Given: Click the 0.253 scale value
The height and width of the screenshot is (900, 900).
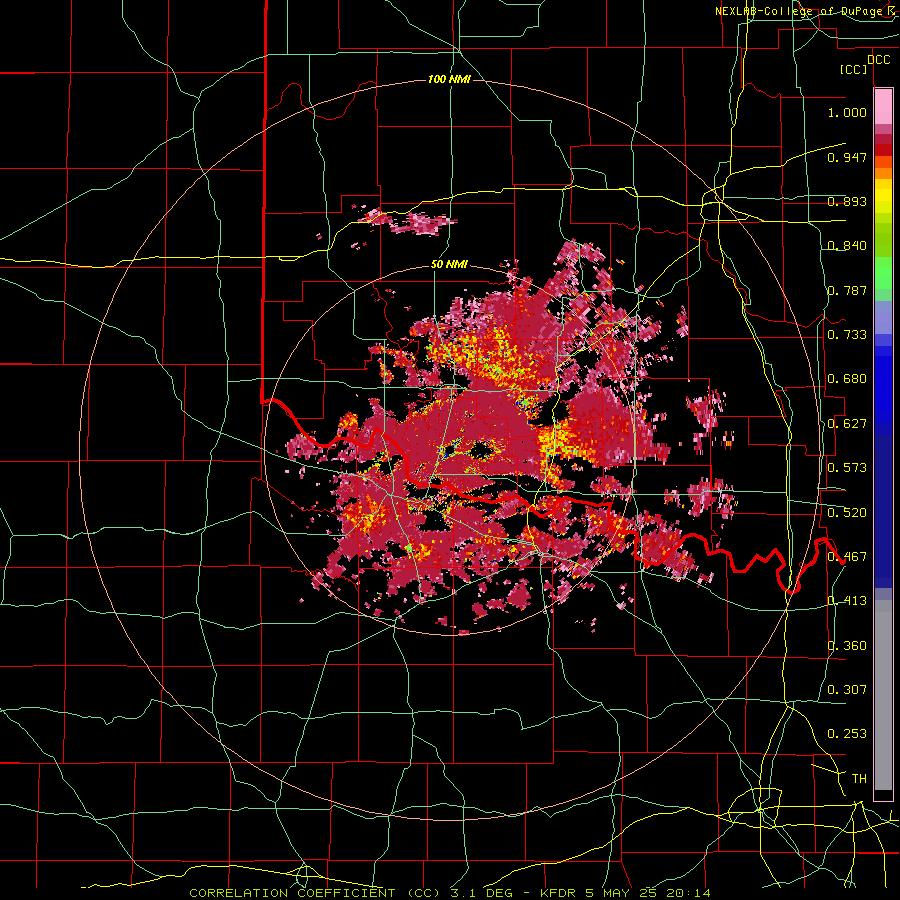Looking at the screenshot, I should (847, 734).
